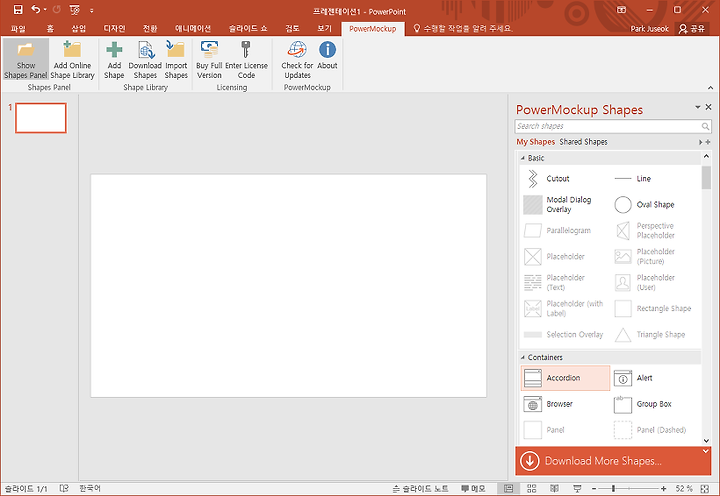Open the Undo history dropdown arrow
Screen dimensions: 720x496
45,10
